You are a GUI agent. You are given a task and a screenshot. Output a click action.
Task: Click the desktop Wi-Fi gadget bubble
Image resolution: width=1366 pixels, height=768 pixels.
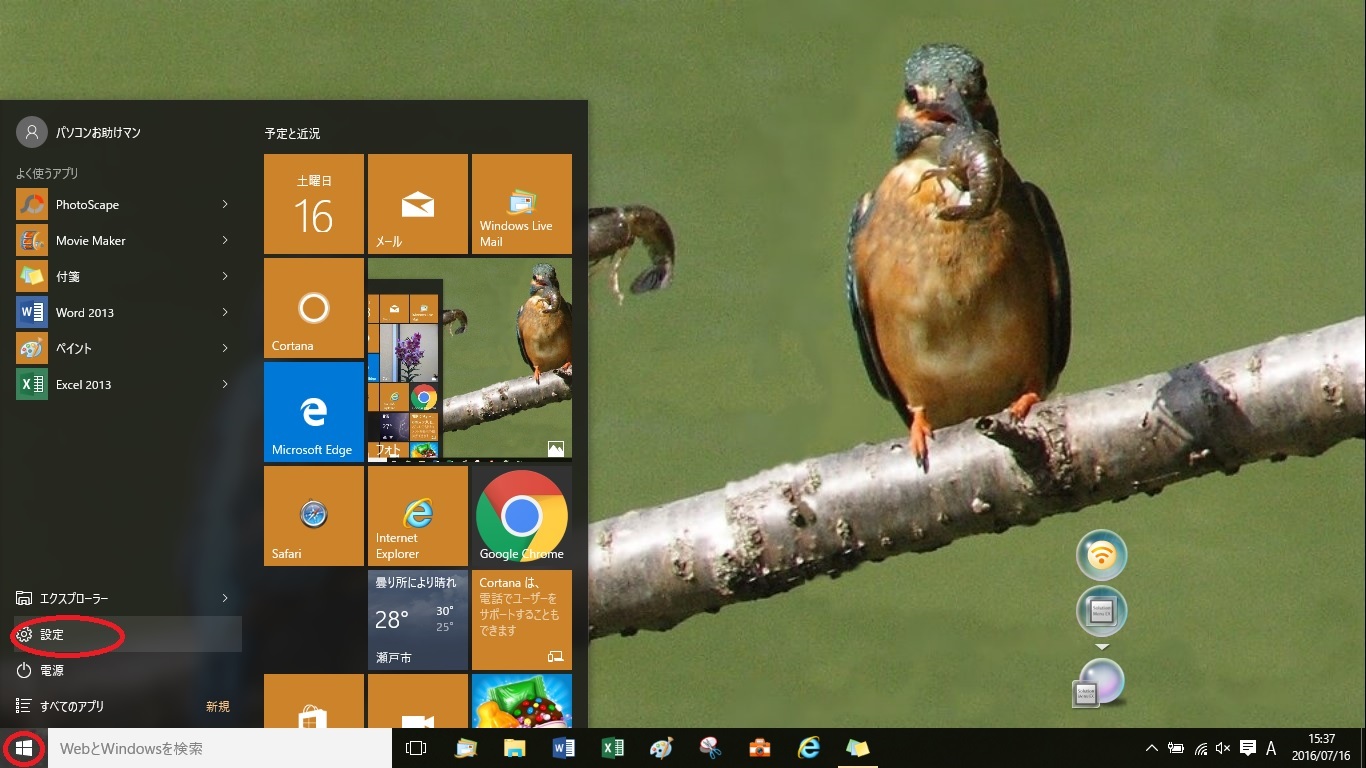pos(1101,555)
